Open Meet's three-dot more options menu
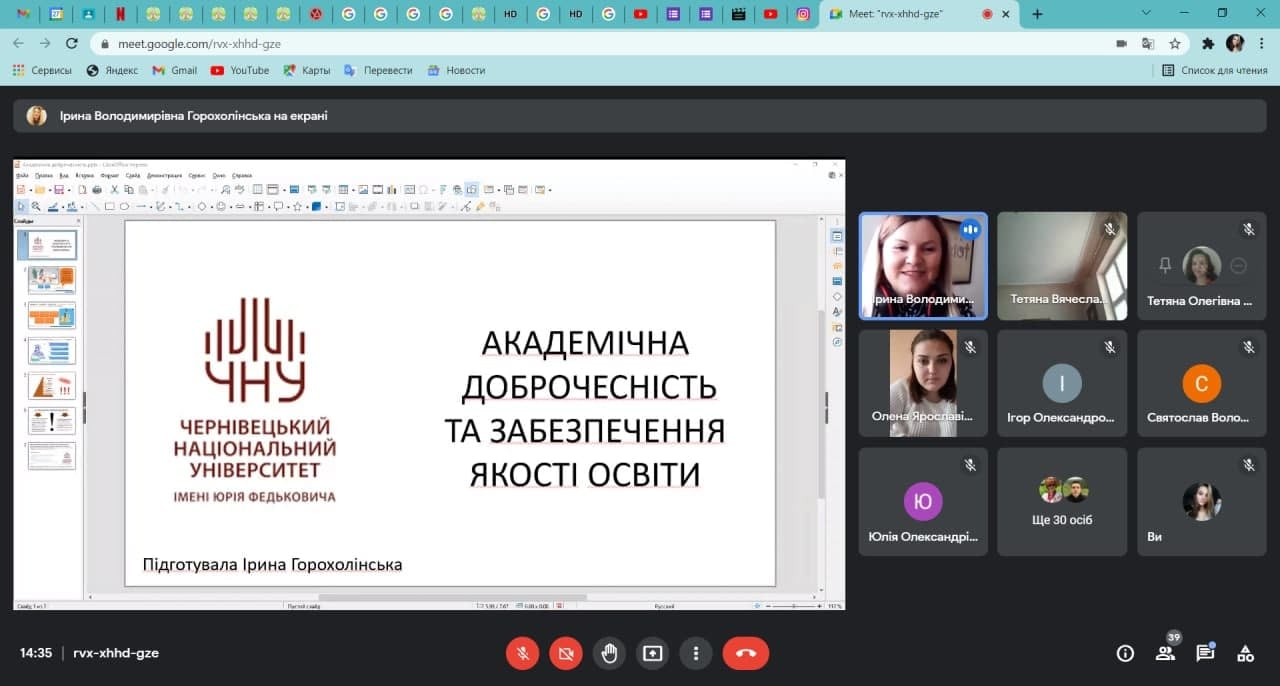This screenshot has width=1280, height=686. pos(696,653)
